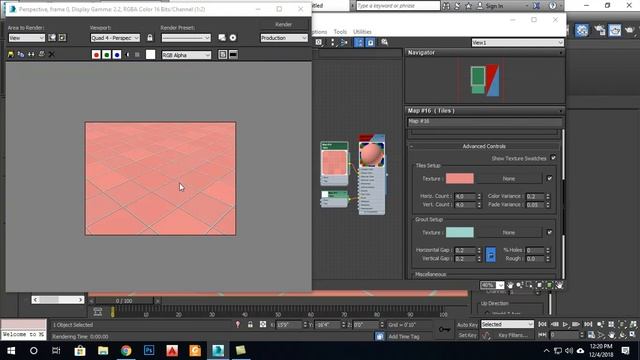Click the Vert. Count input field
The image size is (640, 360).
click(465, 205)
